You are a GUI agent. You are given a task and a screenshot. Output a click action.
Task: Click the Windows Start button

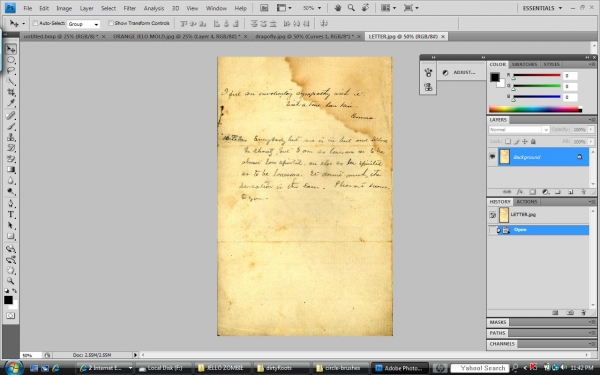(x=13, y=368)
